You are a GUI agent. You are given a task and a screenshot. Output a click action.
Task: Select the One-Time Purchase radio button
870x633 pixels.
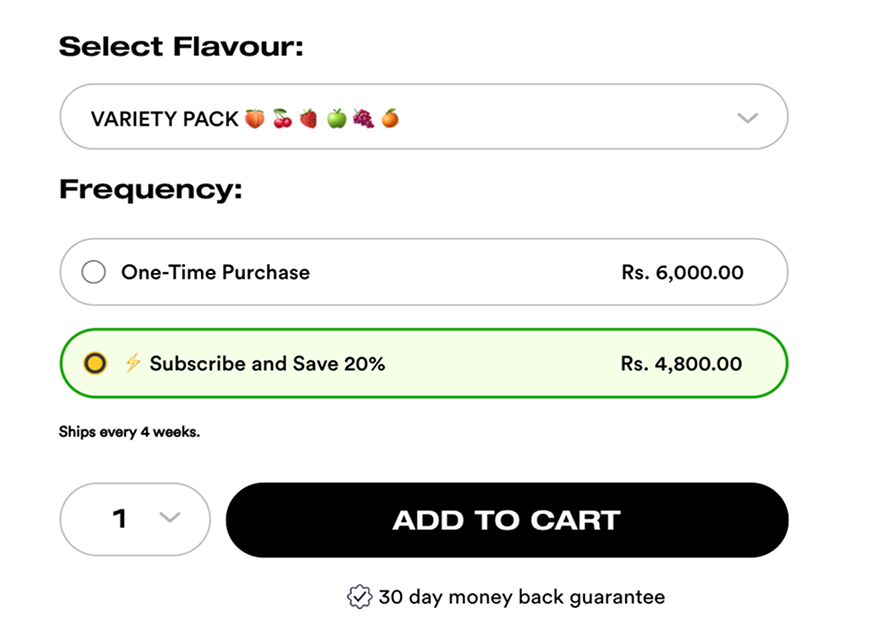pos(94,272)
